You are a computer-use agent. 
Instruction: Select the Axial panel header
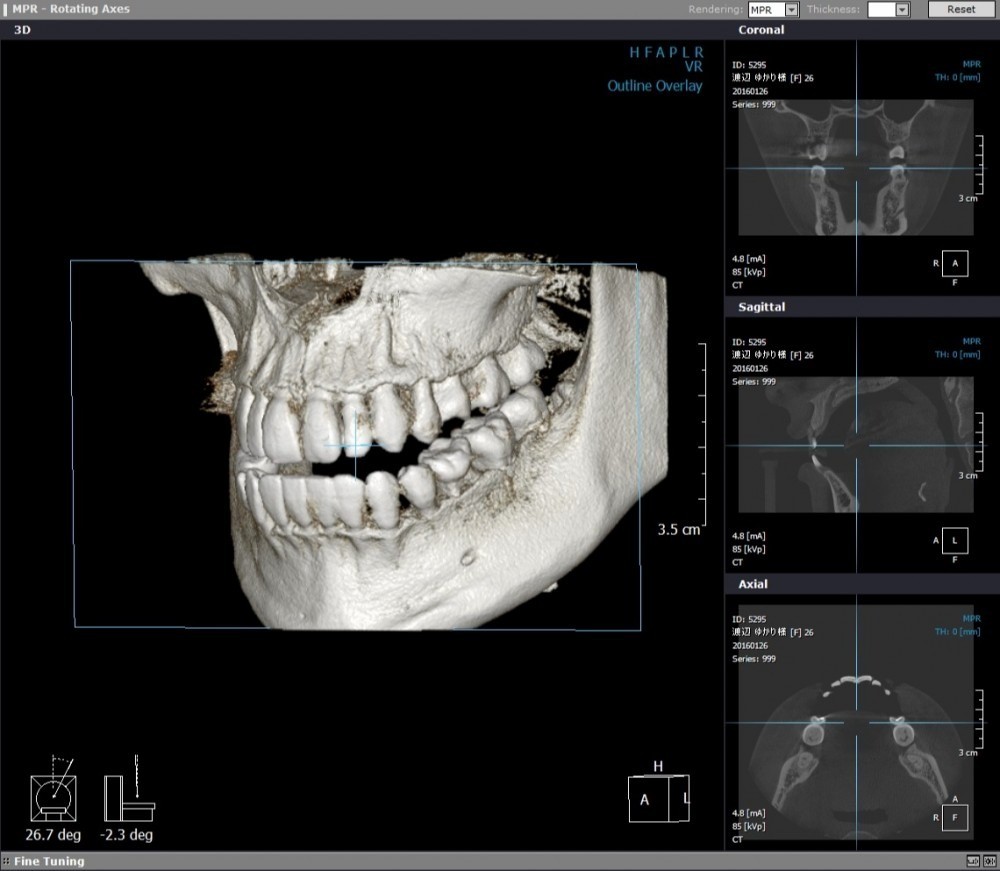753,584
